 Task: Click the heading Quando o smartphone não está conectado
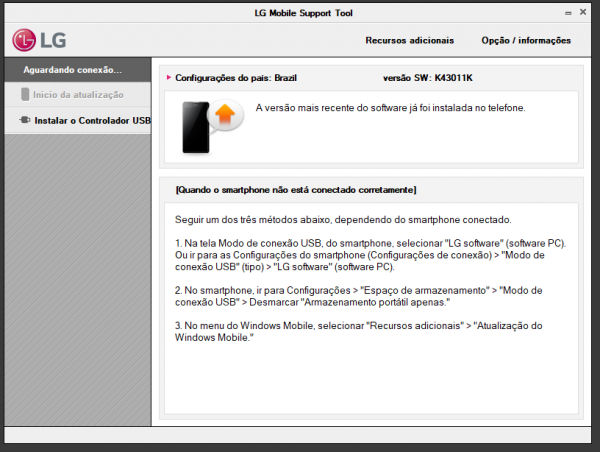pos(296,190)
